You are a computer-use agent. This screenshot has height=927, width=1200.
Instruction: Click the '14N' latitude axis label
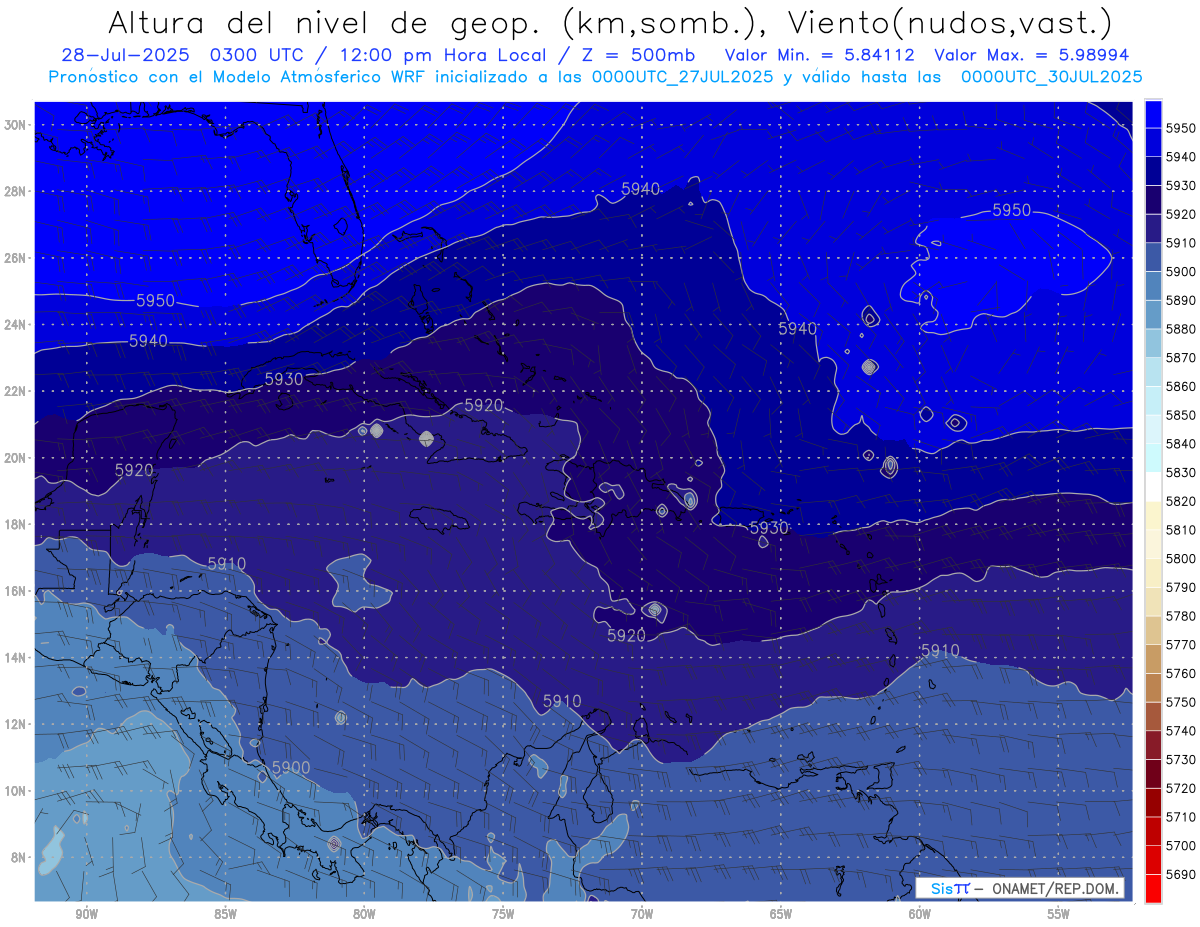click(14, 658)
